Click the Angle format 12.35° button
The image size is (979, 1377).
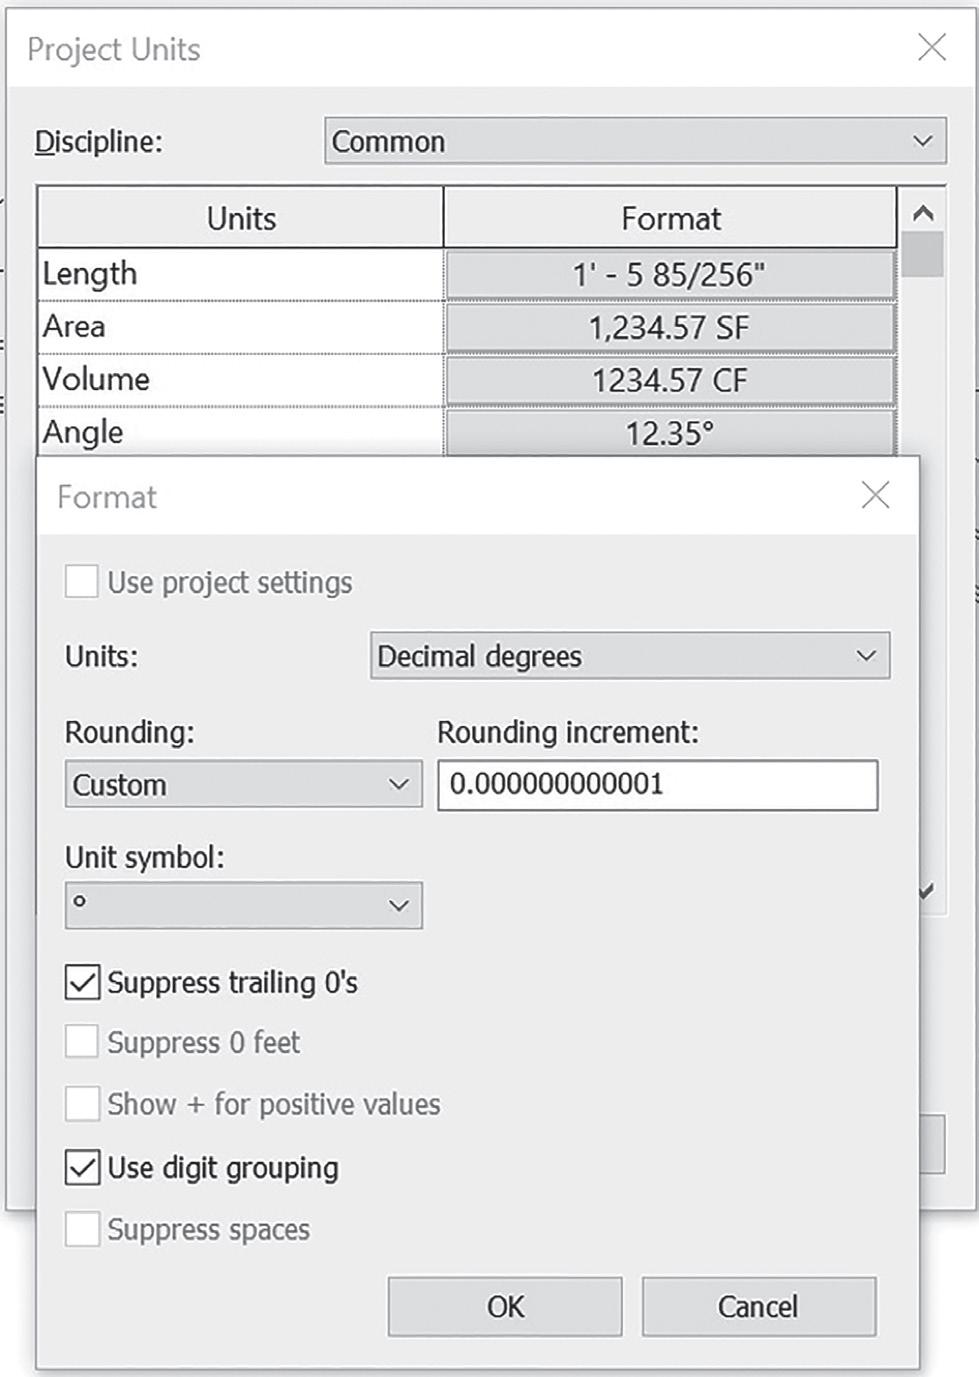[670, 433]
